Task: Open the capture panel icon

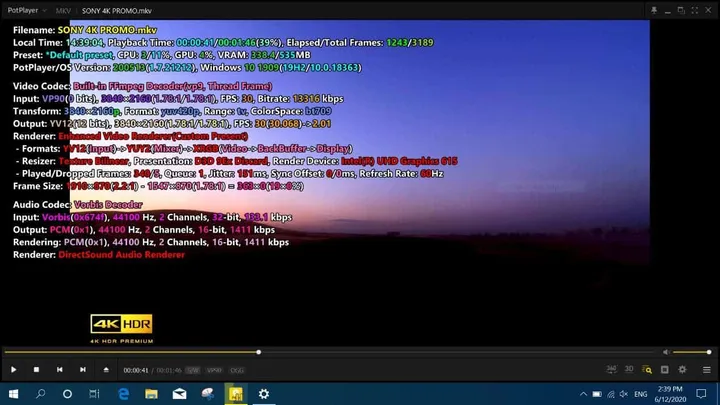Action: pyautogui.click(x=665, y=370)
